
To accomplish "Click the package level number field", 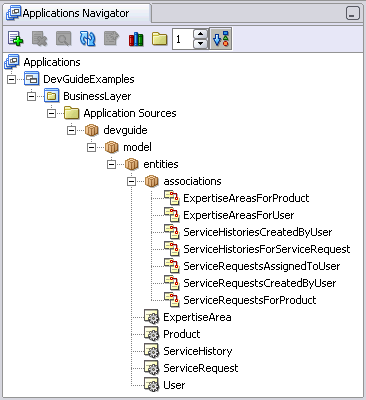I will tap(183, 39).
